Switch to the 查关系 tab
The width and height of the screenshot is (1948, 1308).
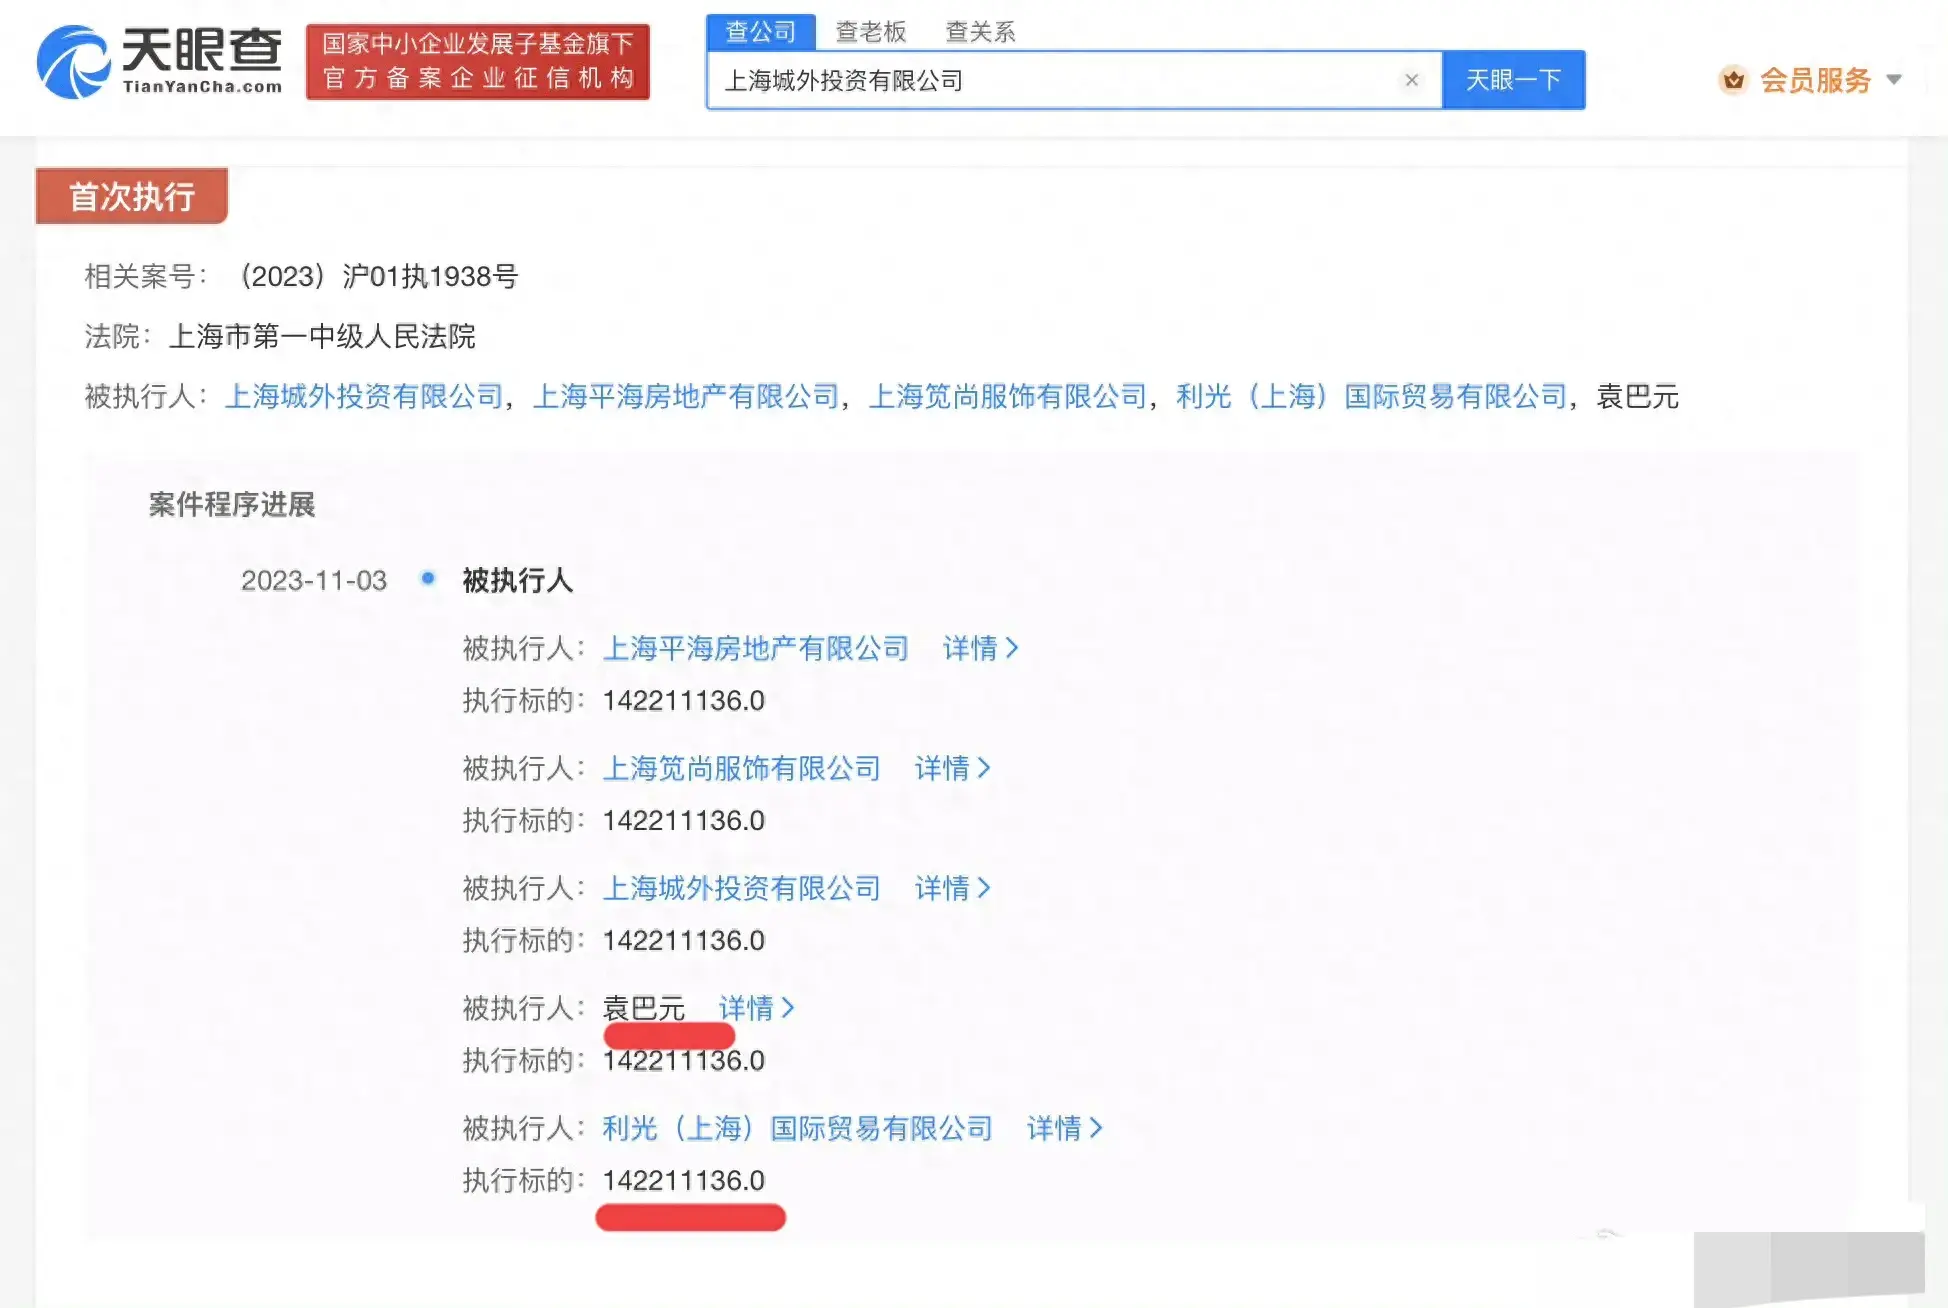(980, 32)
